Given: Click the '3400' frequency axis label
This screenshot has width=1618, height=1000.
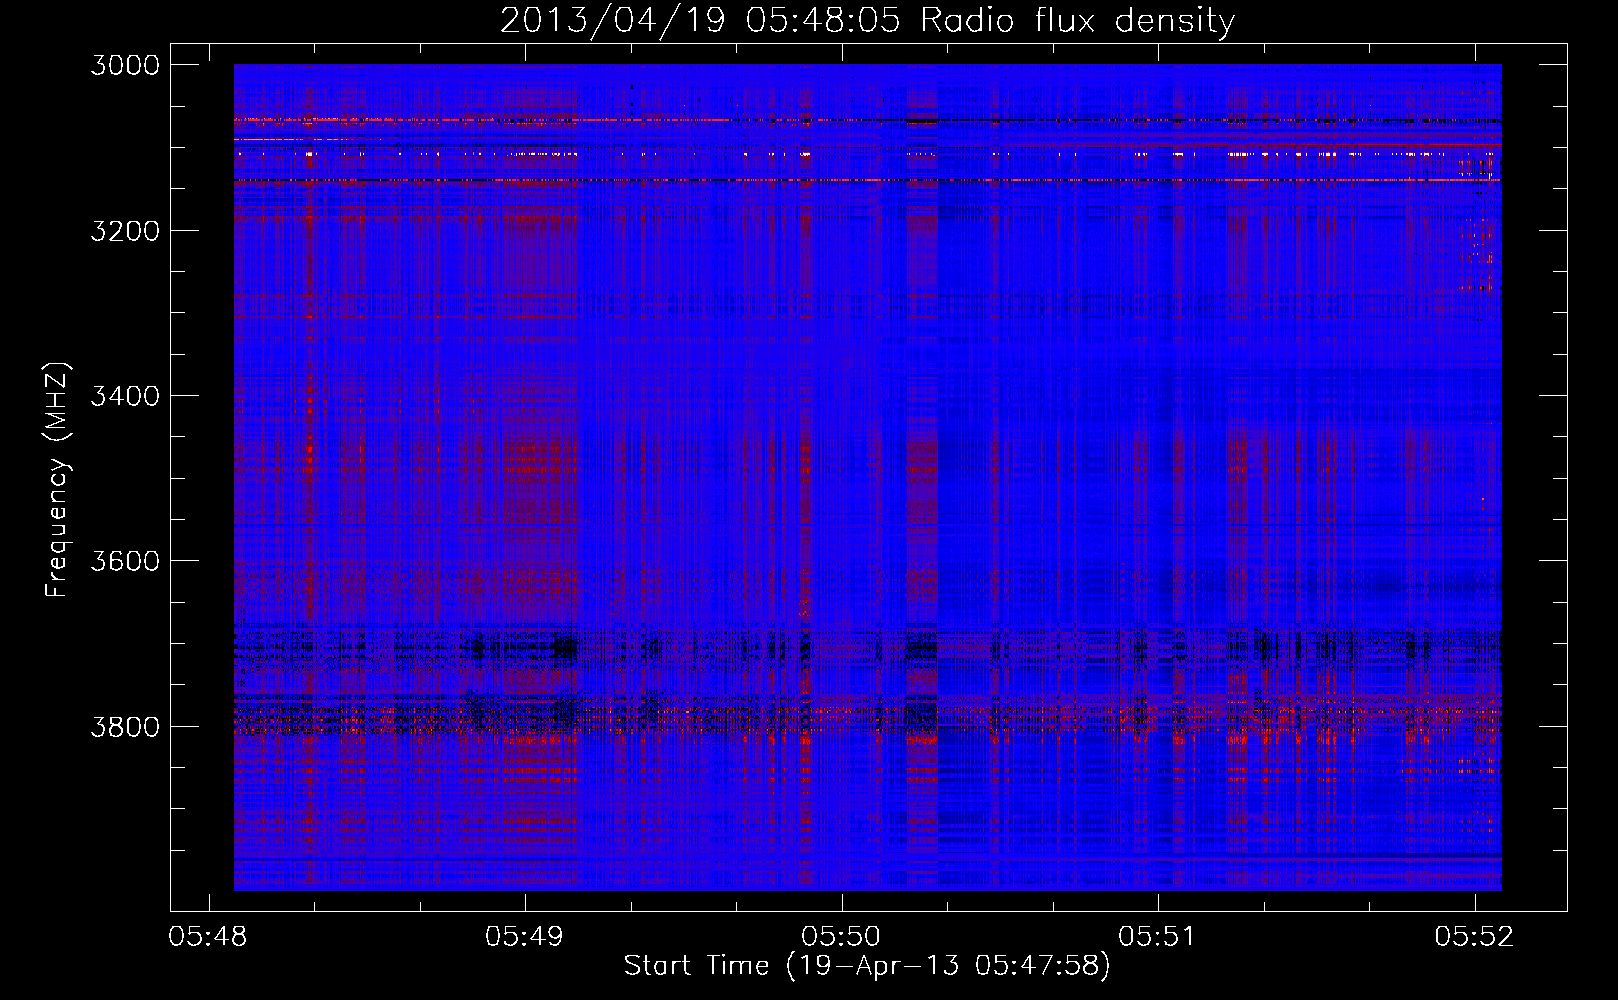Looking at the screenshot, I should (x=125, y=396).
